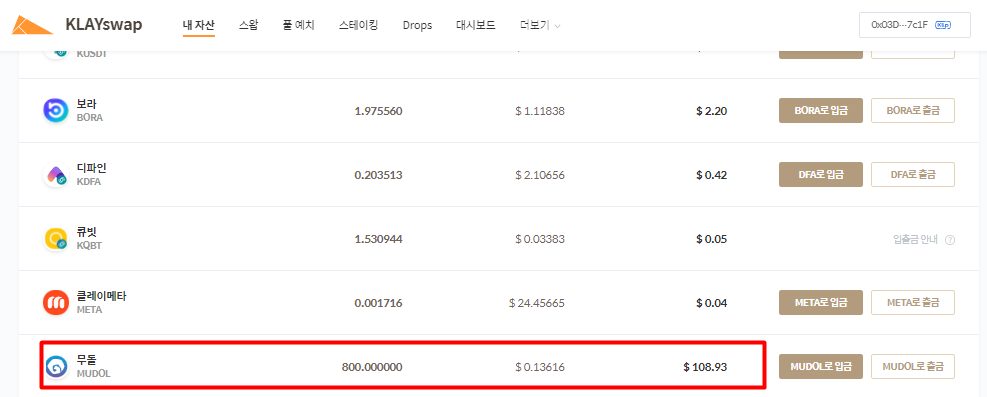Screen dimensions: 987x397
Task: Click the price $ 24.45665
Action: 537,303
